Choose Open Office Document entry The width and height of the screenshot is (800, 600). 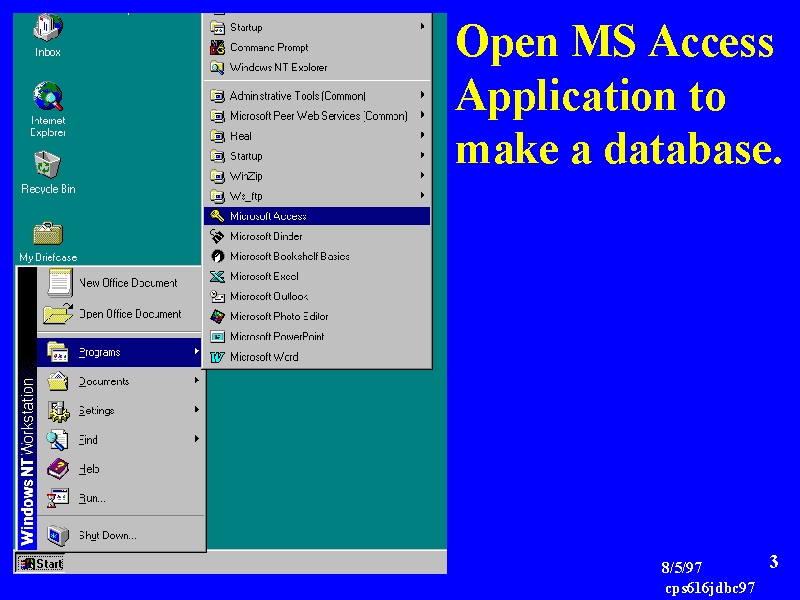[x=120, y=314]
